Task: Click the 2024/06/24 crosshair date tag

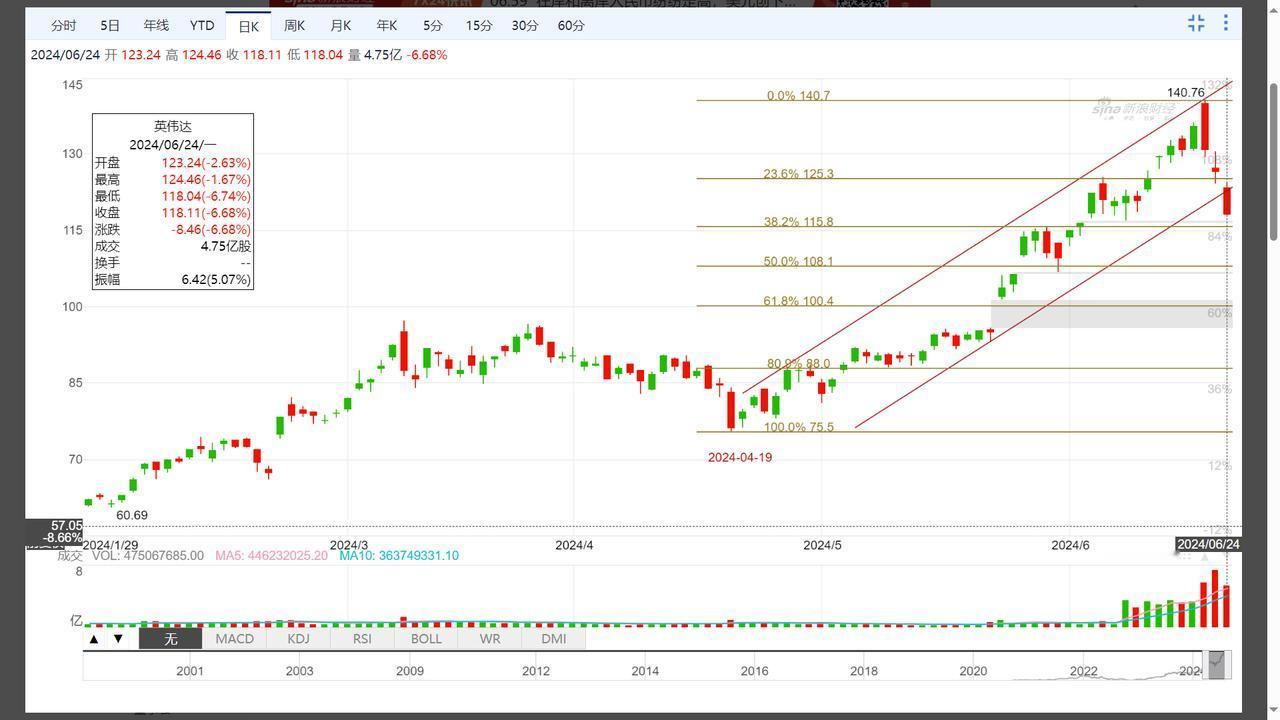Action: coord(1208,544)
